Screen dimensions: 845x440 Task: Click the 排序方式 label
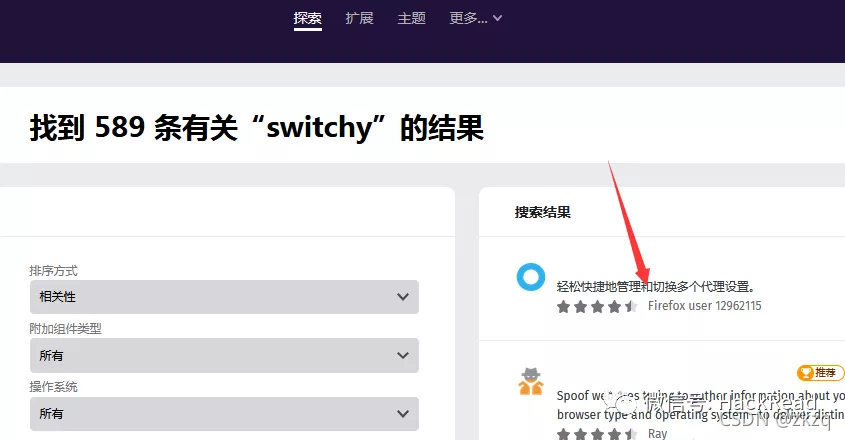point(53,271)
